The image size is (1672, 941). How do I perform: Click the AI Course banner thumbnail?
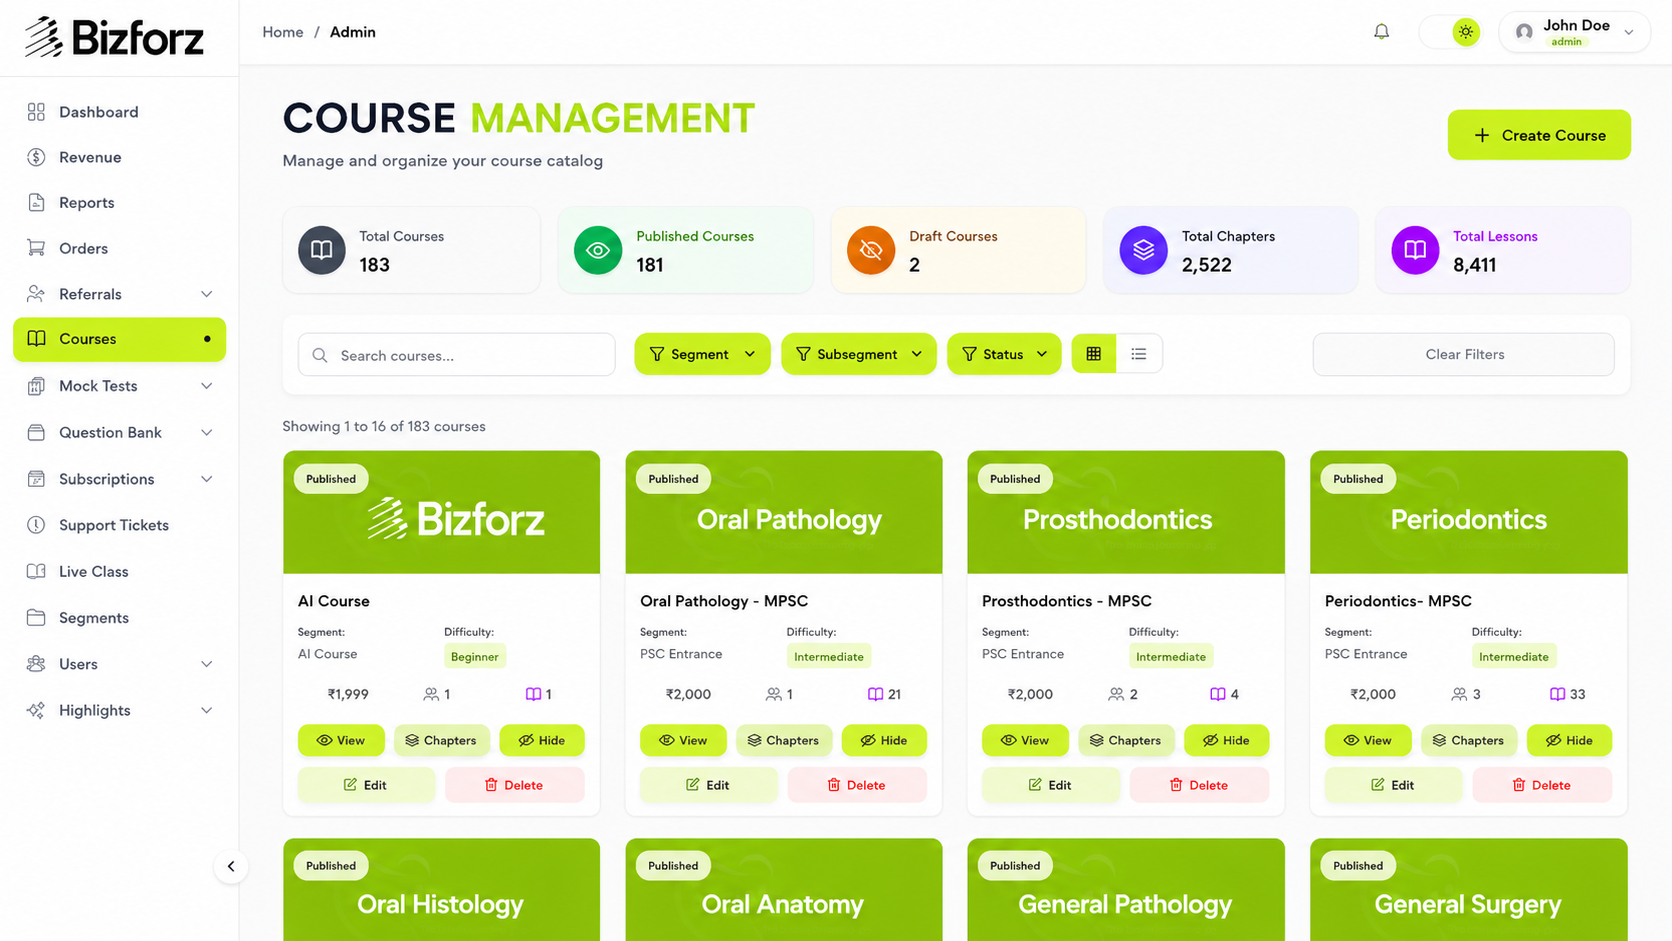(442, 512)
